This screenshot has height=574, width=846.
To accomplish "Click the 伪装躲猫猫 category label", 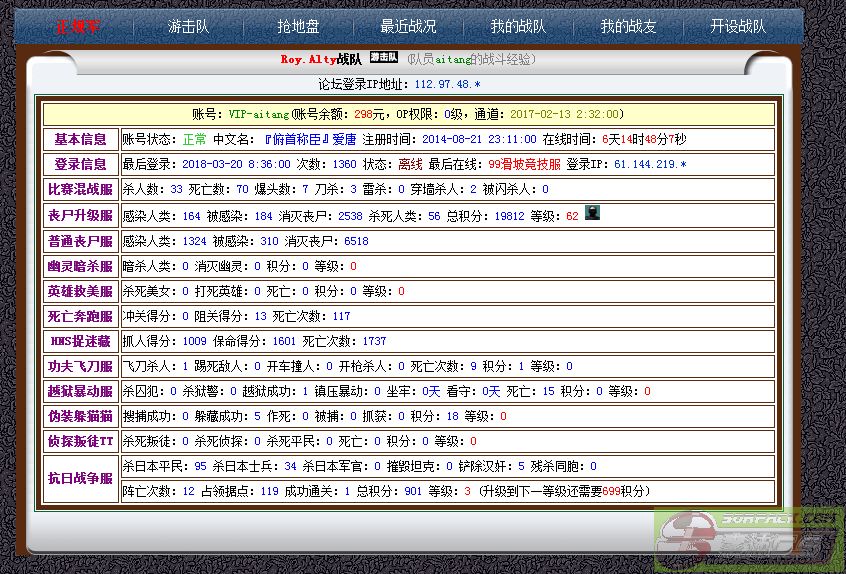I will pos(80,416).
